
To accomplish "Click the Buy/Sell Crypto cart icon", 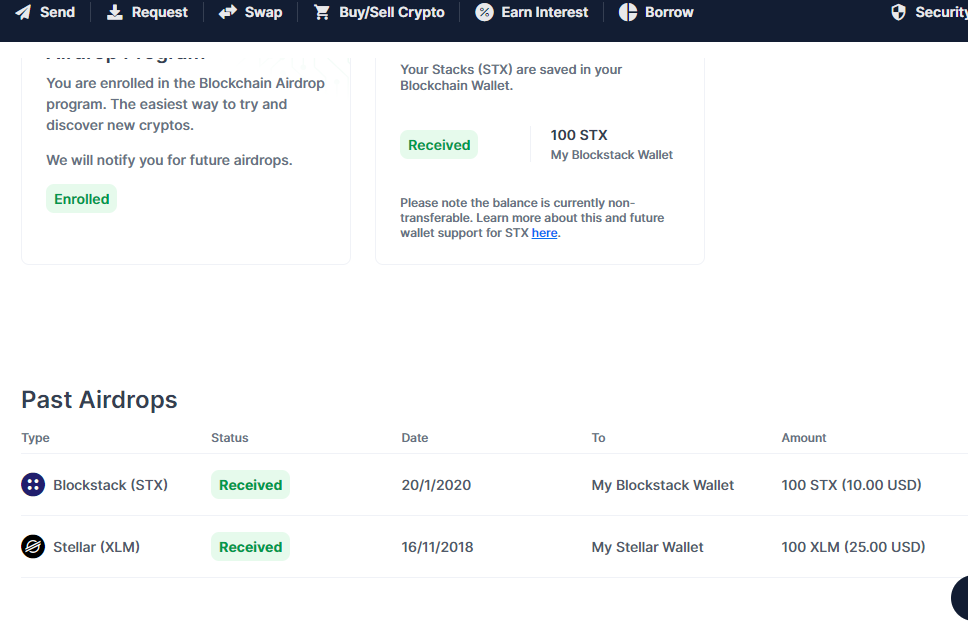I will pos(322,12).
